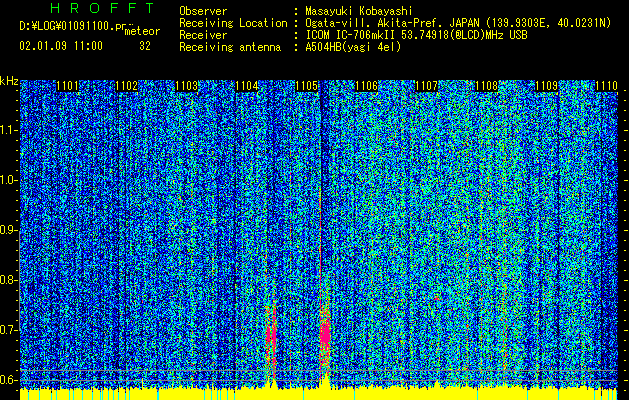
Task: Click the 1110 time marker
Action: click(606, 86)
